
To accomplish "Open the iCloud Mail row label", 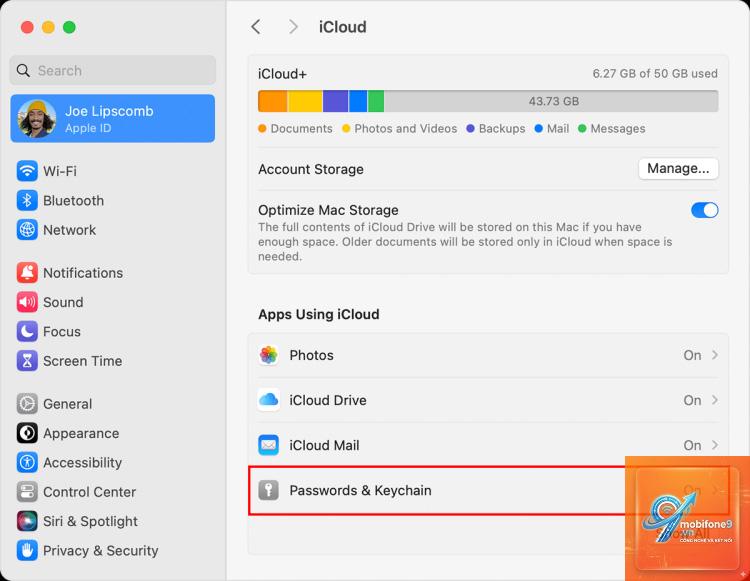I will 324,445.
